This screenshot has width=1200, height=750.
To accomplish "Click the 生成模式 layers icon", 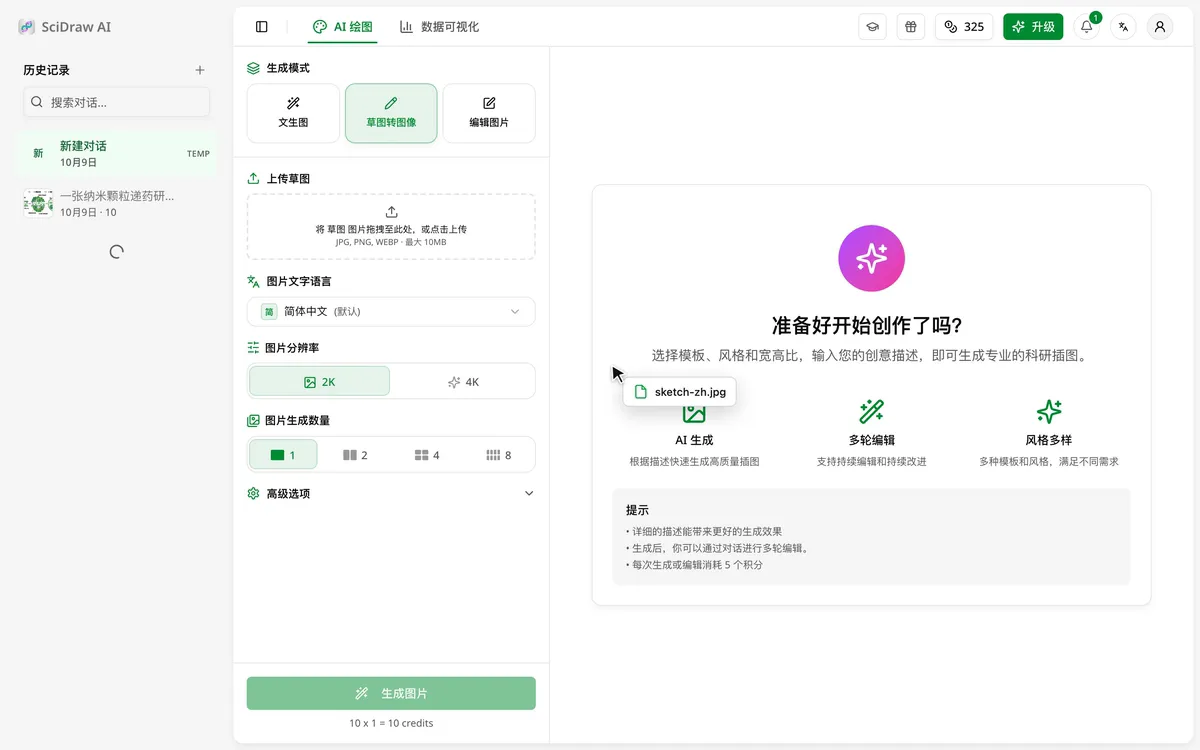I will click(253, 68).
